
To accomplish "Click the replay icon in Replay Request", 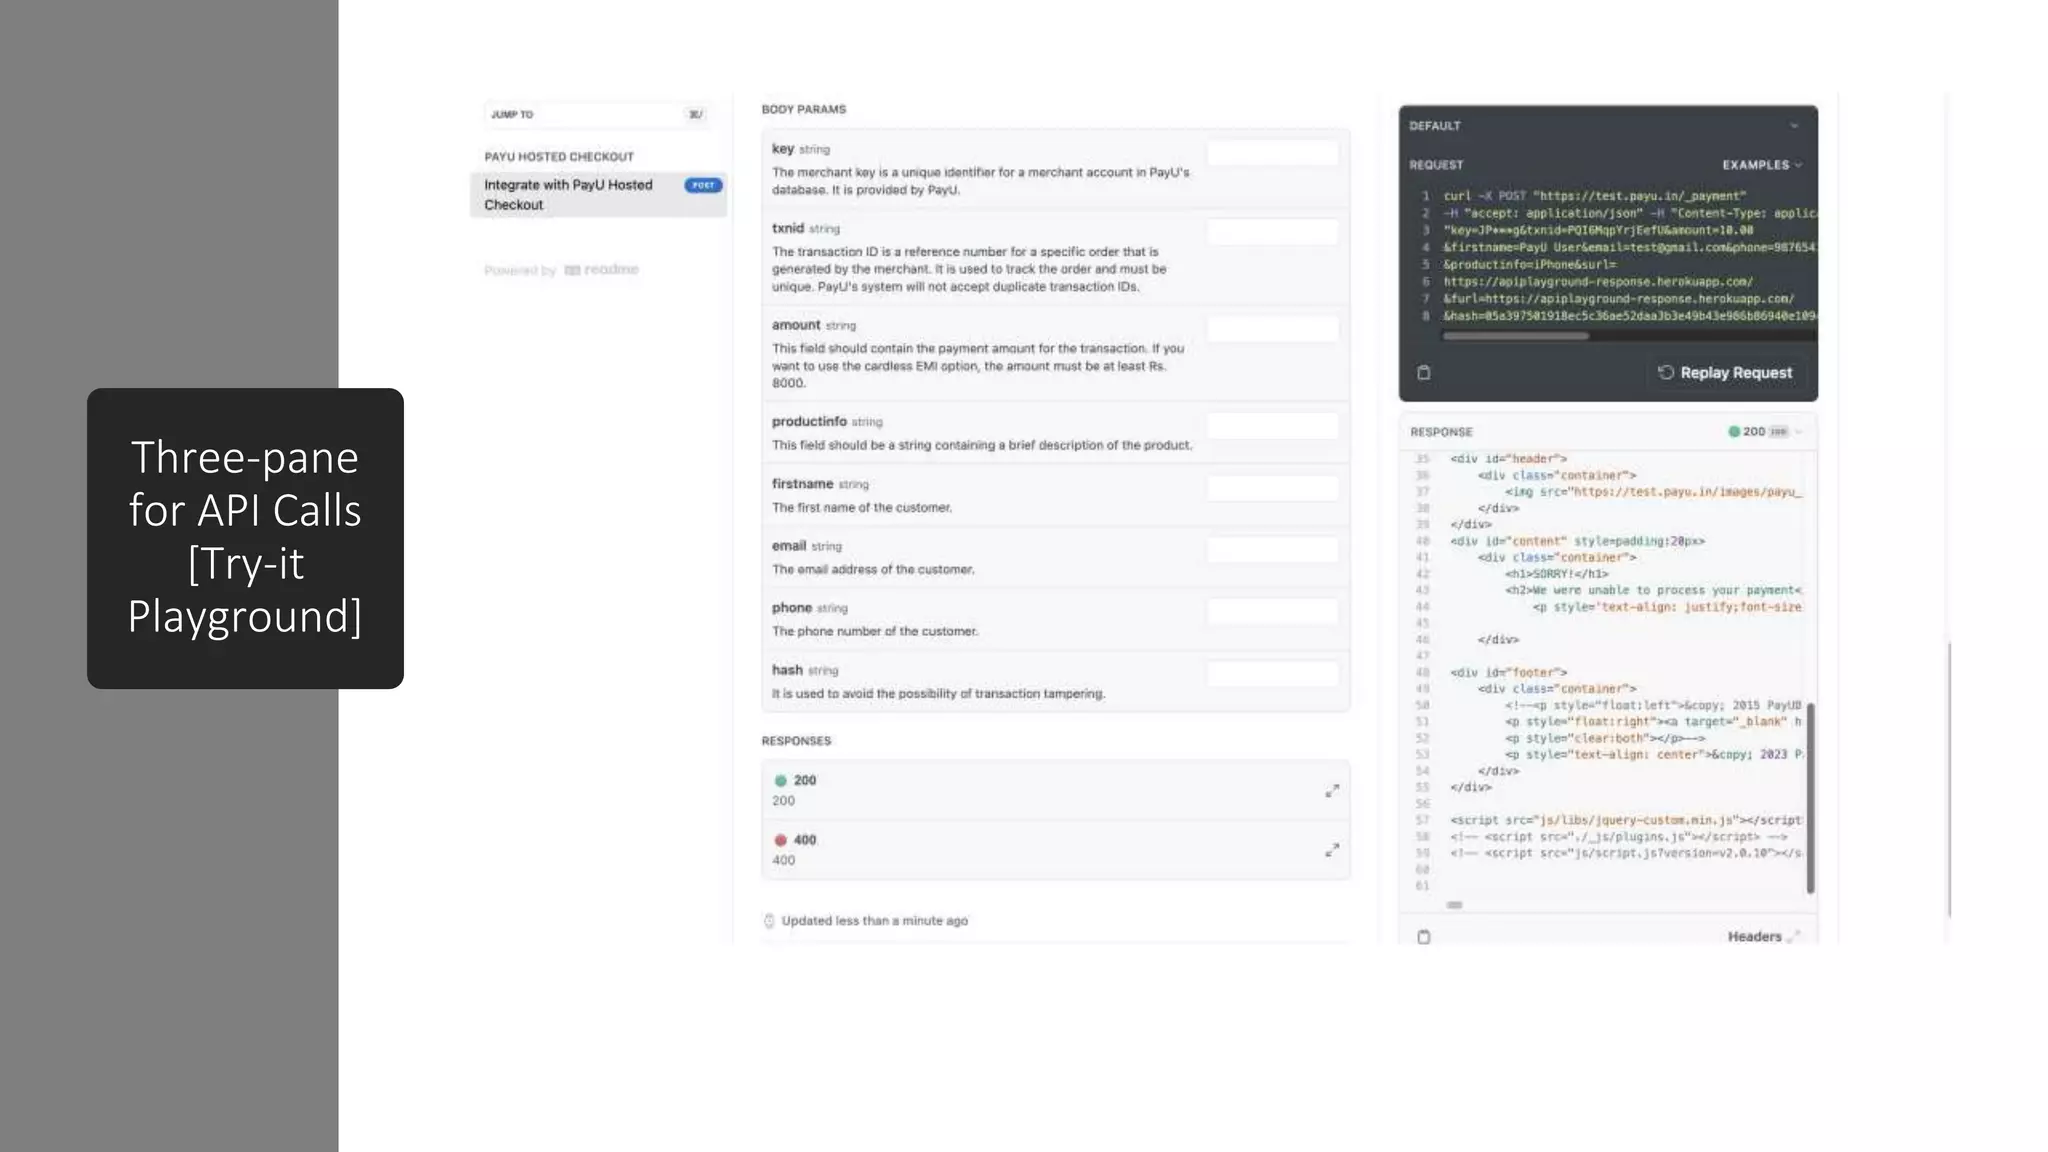I will [1665, 372].
